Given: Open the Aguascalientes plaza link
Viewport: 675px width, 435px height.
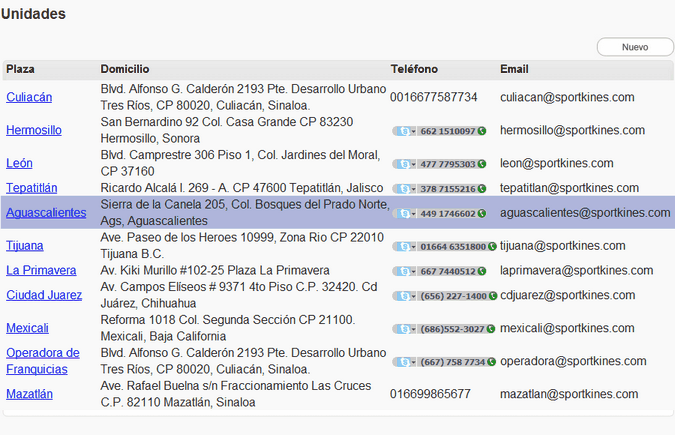Looking at the screenshot, I should click(46, 213).
